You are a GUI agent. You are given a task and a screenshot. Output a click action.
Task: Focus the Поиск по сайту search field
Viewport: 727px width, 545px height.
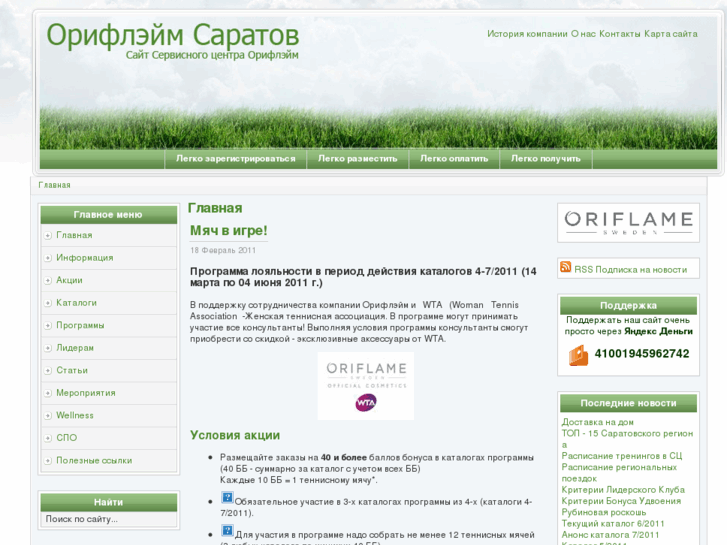tap(109, 519)
